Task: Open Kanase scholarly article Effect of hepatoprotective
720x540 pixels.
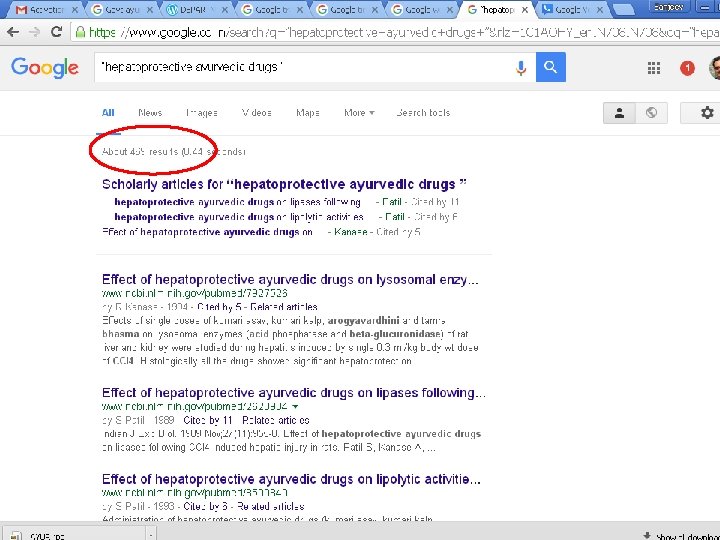Action: pos(208,232)
